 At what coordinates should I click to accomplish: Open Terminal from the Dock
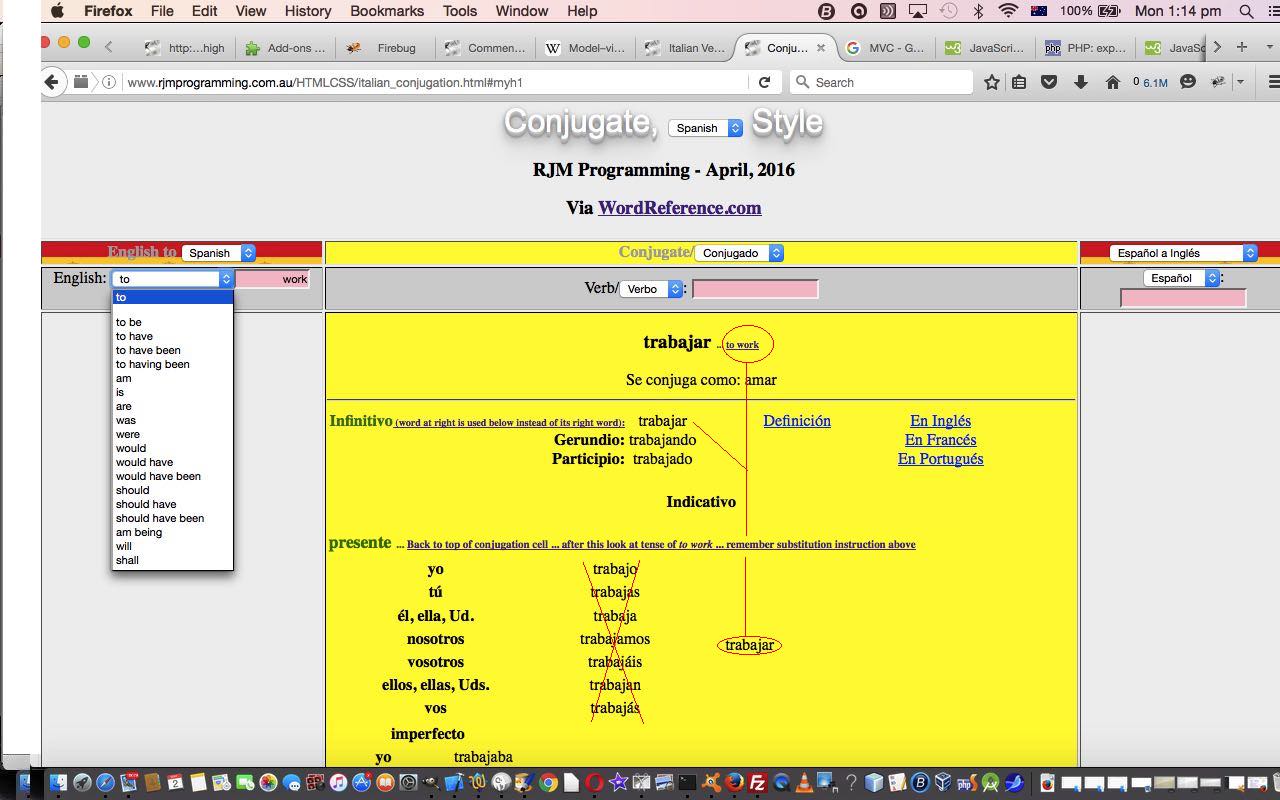pyautogui.click(x=687, y=783)
